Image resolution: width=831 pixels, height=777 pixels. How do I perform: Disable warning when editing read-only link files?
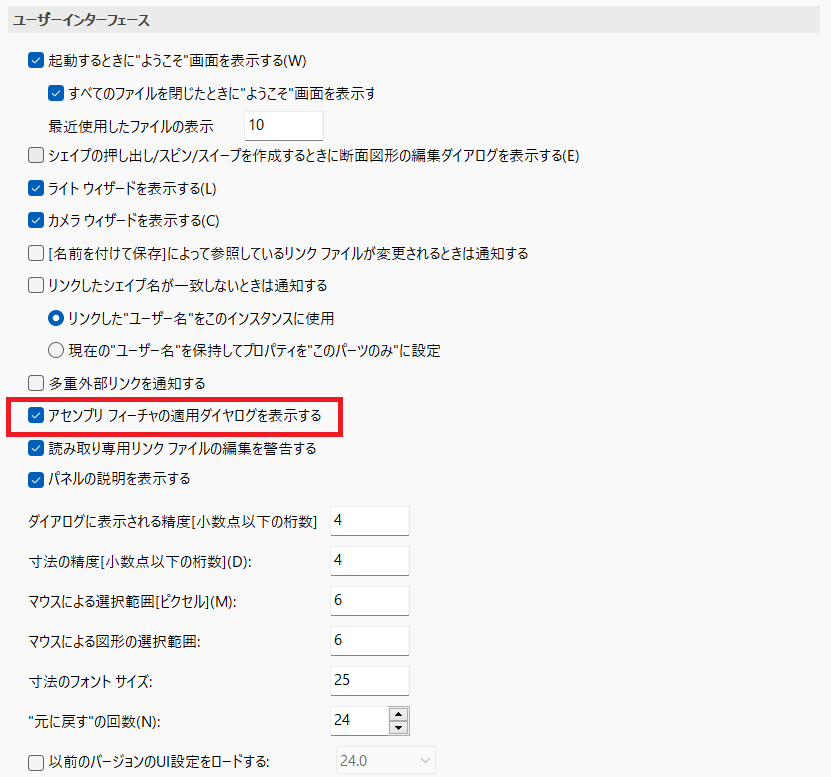(x=35, y=450)
